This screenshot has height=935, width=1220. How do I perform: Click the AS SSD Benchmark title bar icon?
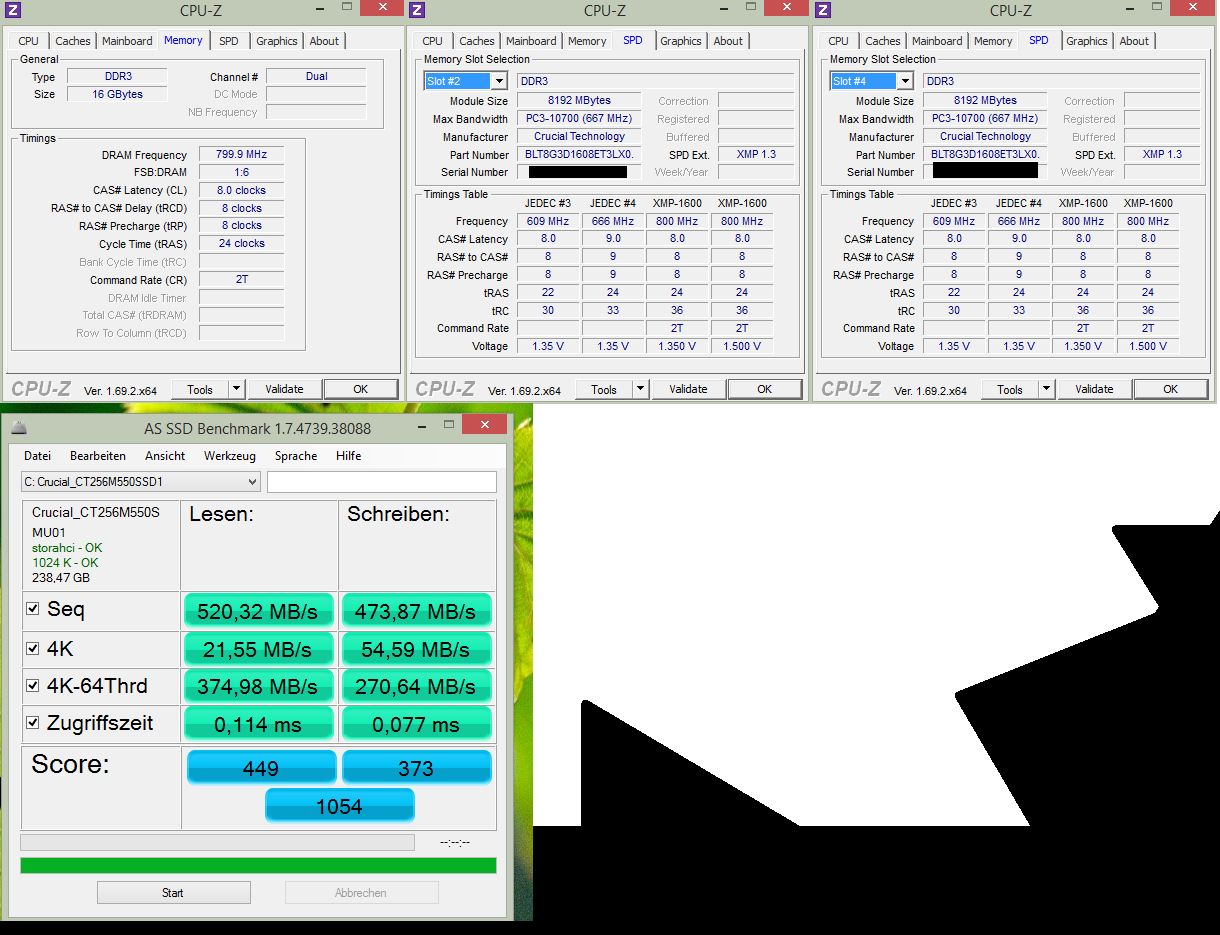click(19, 428)
